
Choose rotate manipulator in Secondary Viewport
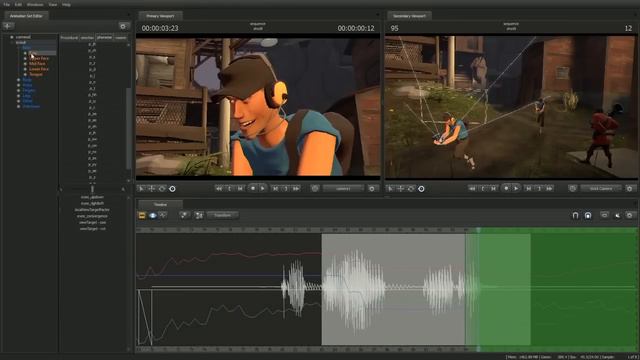point(411,189)
